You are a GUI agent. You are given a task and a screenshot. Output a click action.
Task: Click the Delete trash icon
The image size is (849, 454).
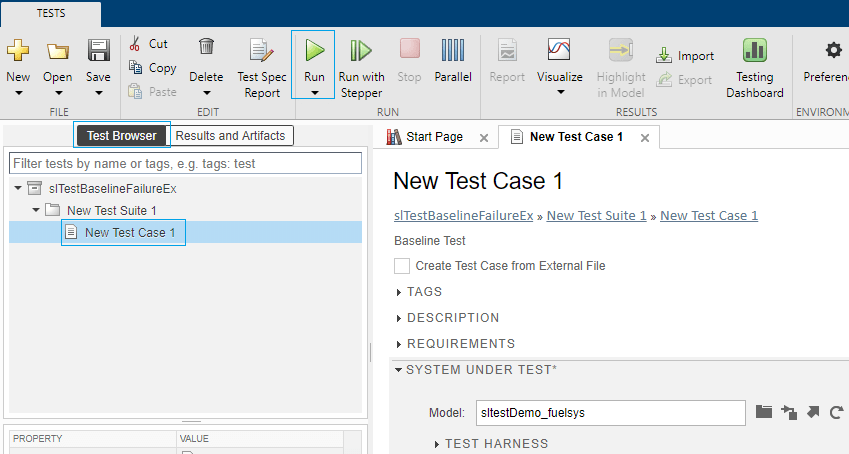[206, 46]
